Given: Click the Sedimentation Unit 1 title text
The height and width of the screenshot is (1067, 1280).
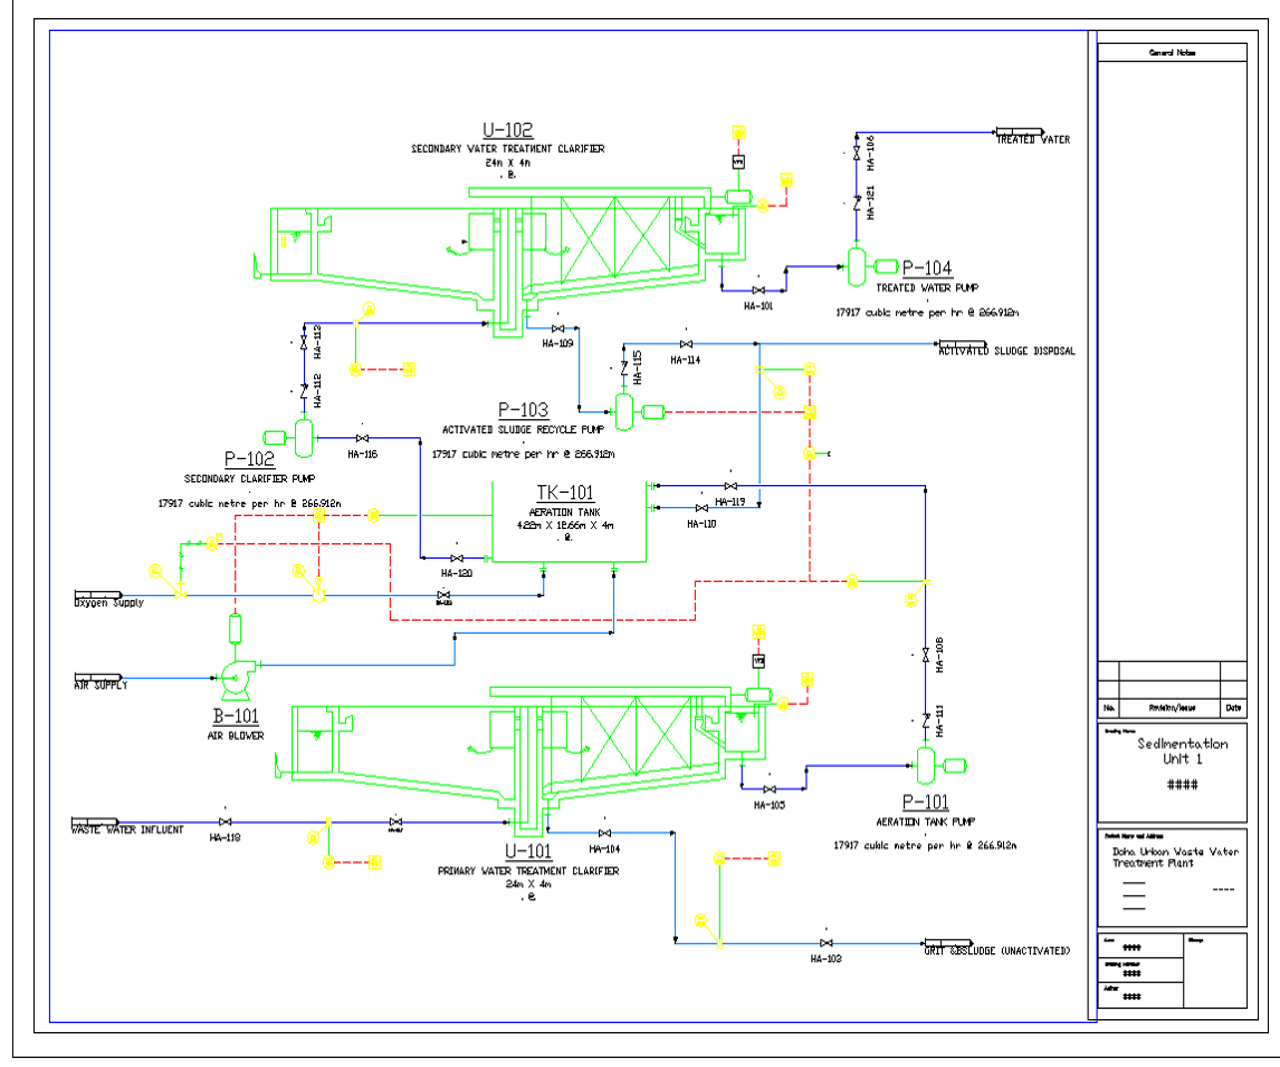Looking at the screenshot, I should coord(1182,751).
